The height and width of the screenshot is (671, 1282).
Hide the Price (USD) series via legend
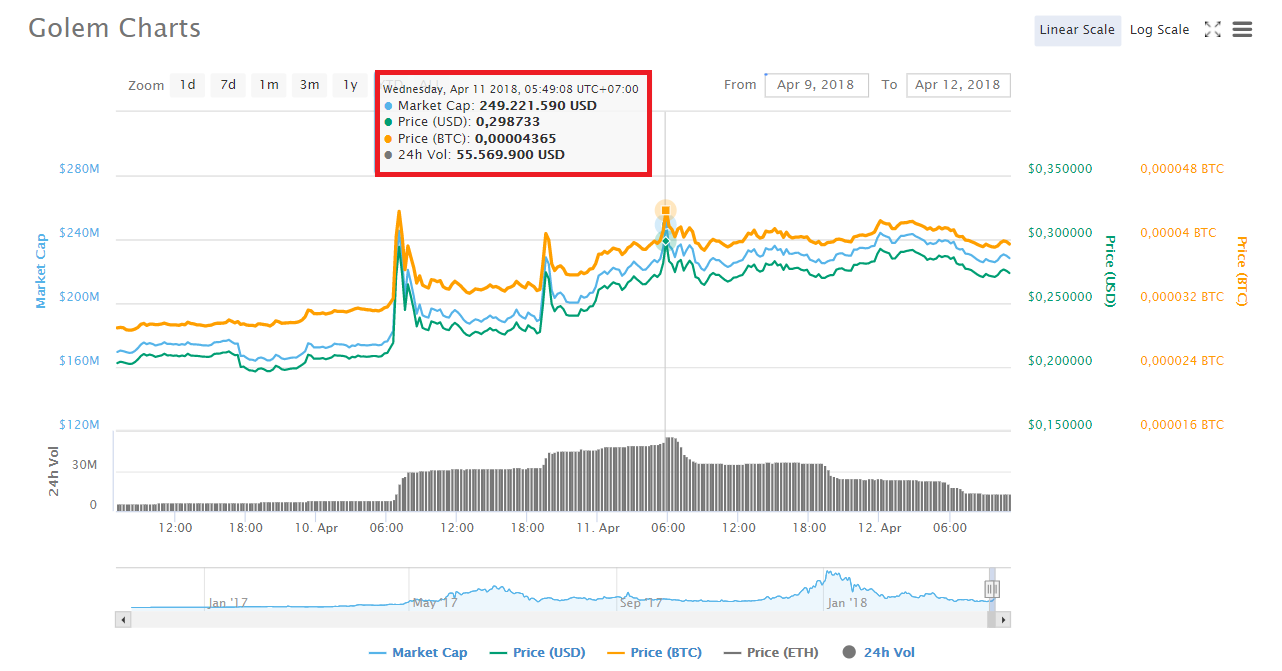click(537, 653)
